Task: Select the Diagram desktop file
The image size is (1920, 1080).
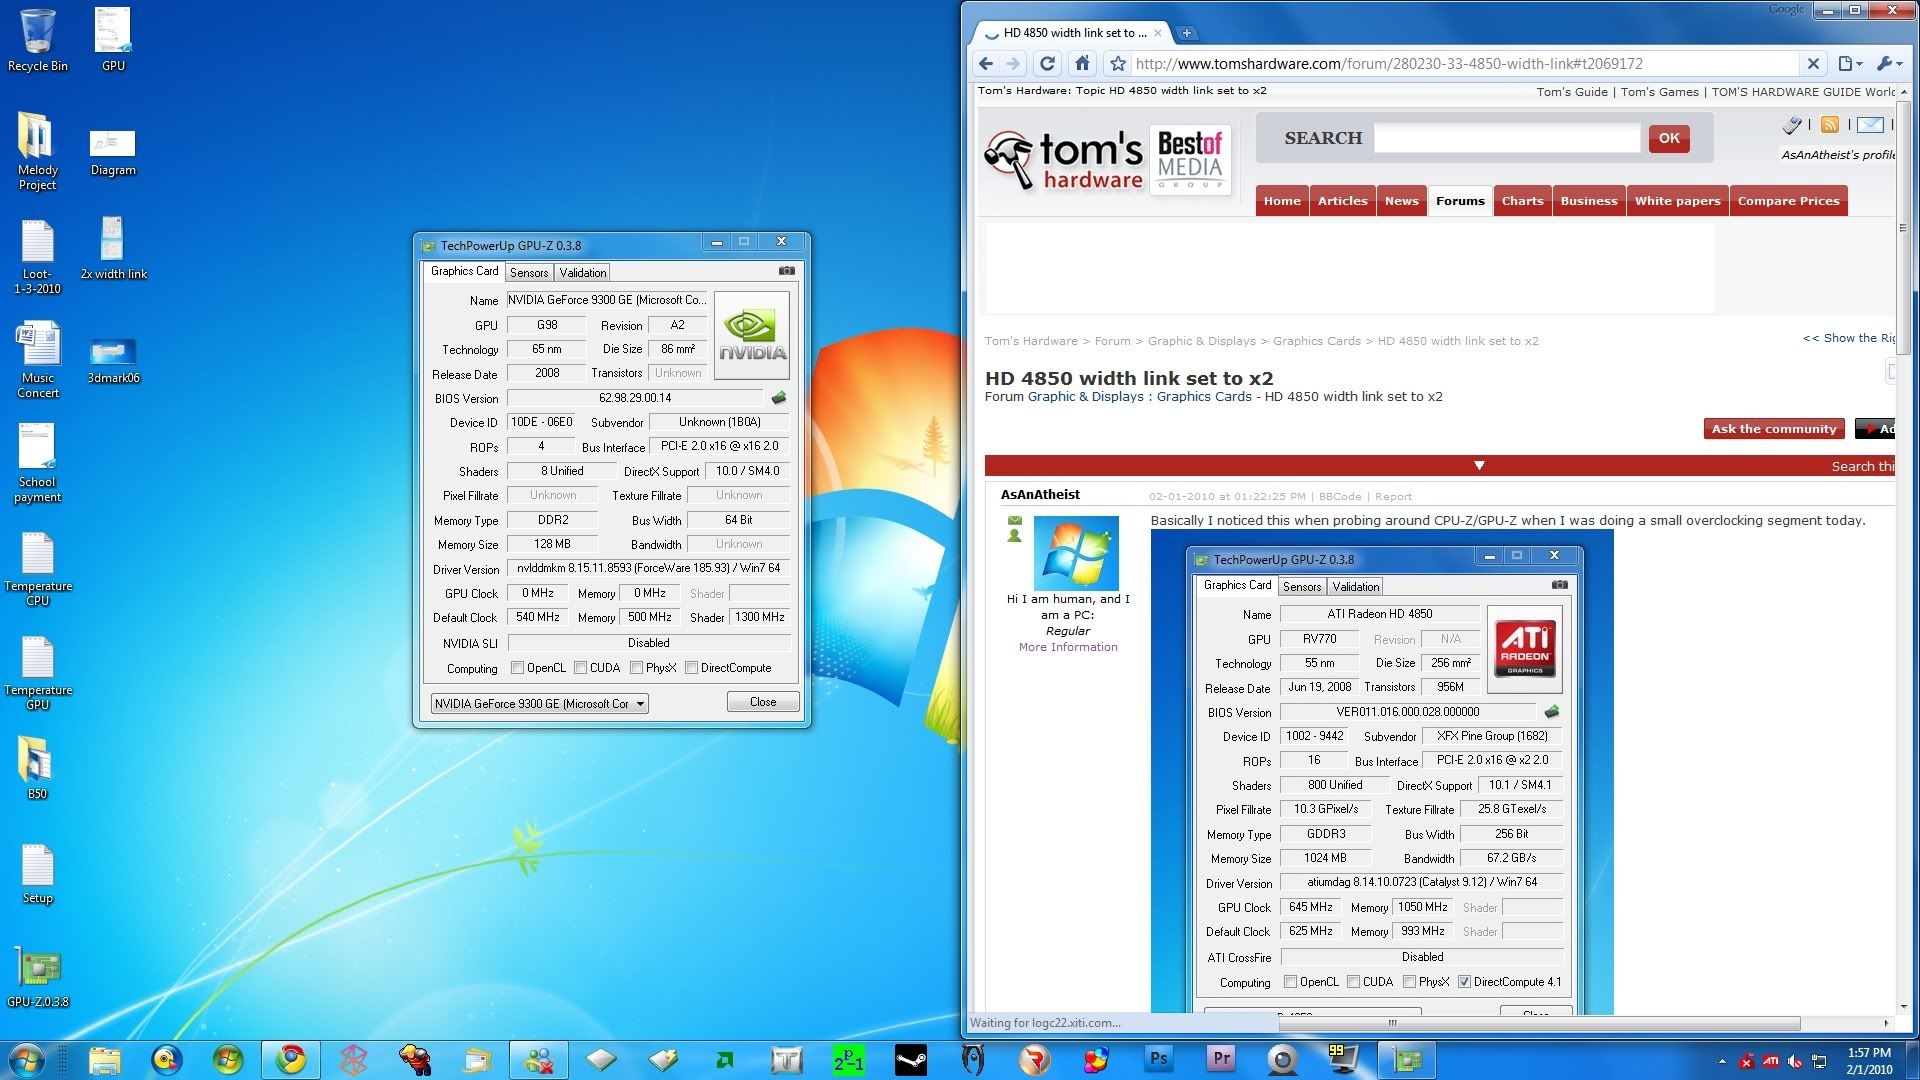Action: 113,152
